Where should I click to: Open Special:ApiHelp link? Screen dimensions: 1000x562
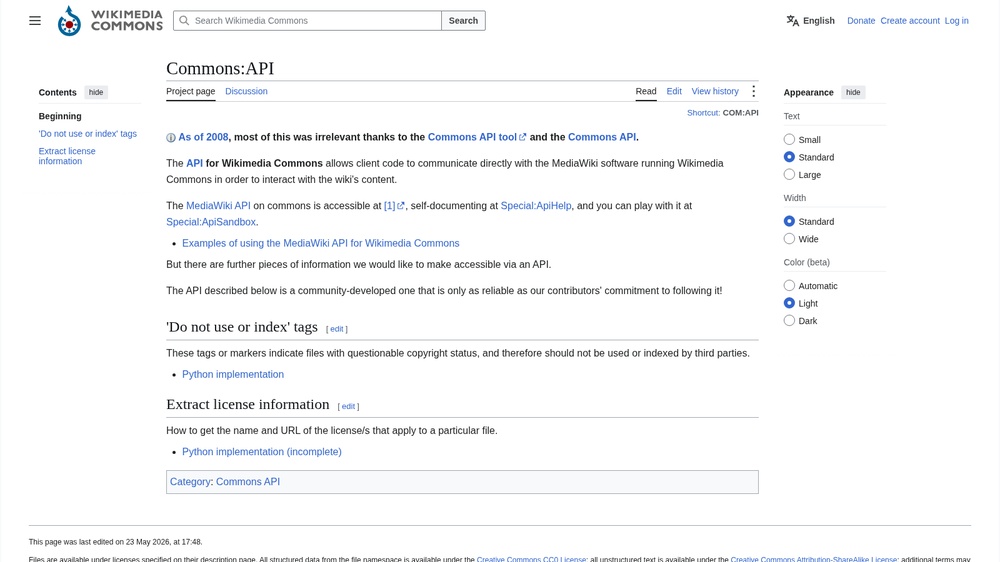point(536,205)
